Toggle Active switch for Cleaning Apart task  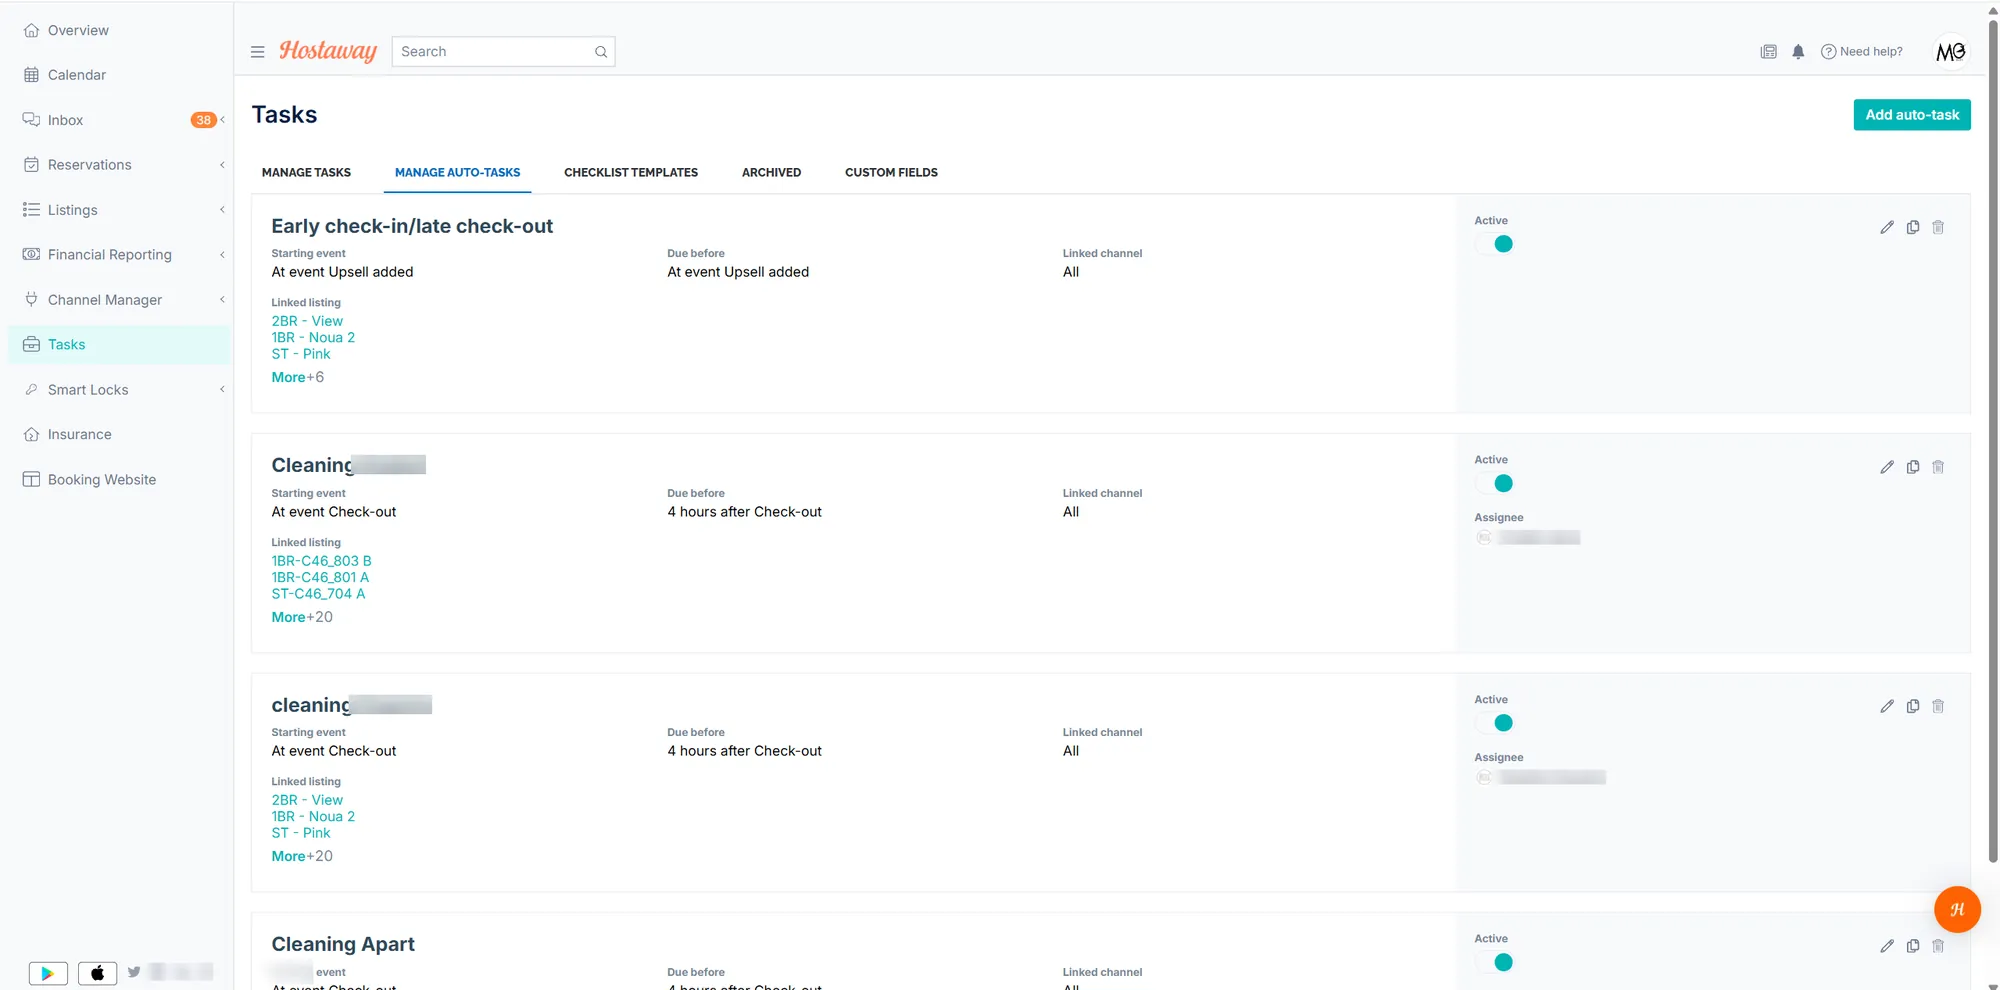(1495, 962)
